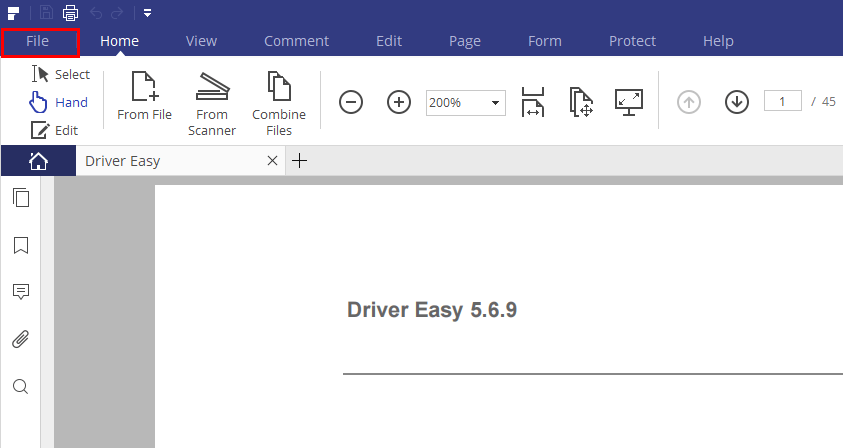The image size is (843, 448).
Task: Open a new tab with plus button
Action: tap(299, 160)
